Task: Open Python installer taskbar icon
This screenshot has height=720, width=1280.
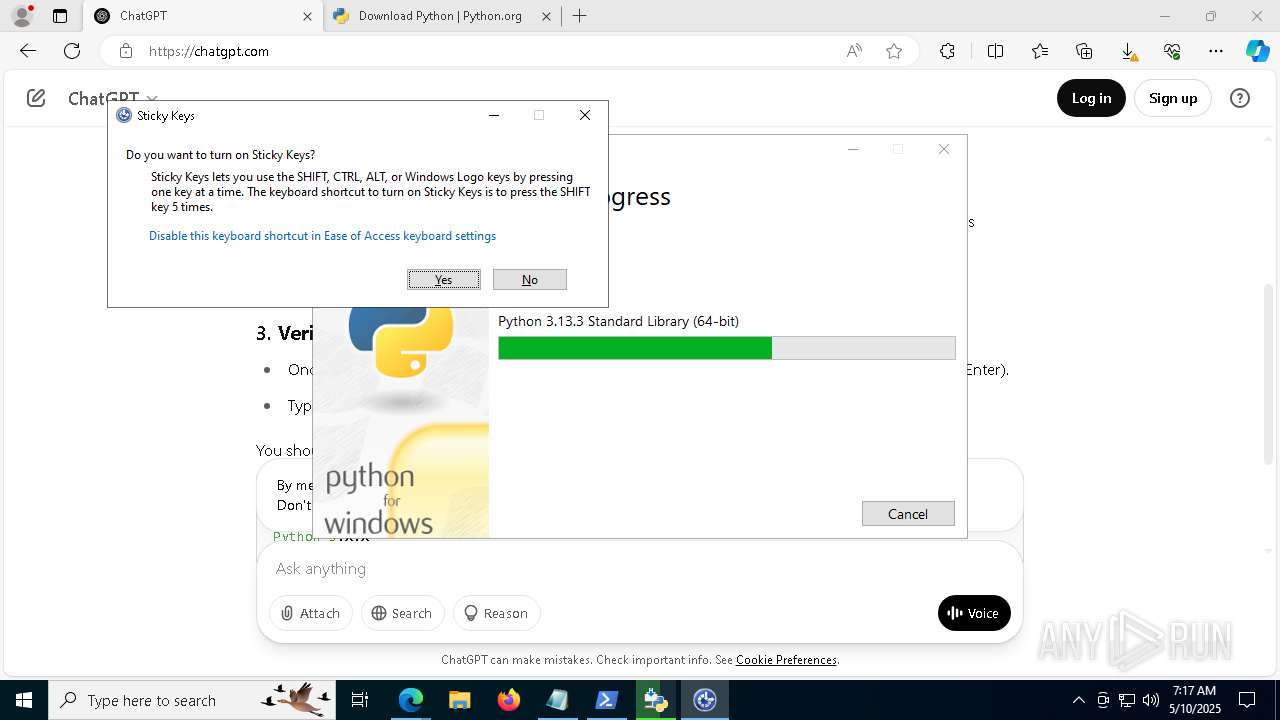Action: (x=656, y=700)
